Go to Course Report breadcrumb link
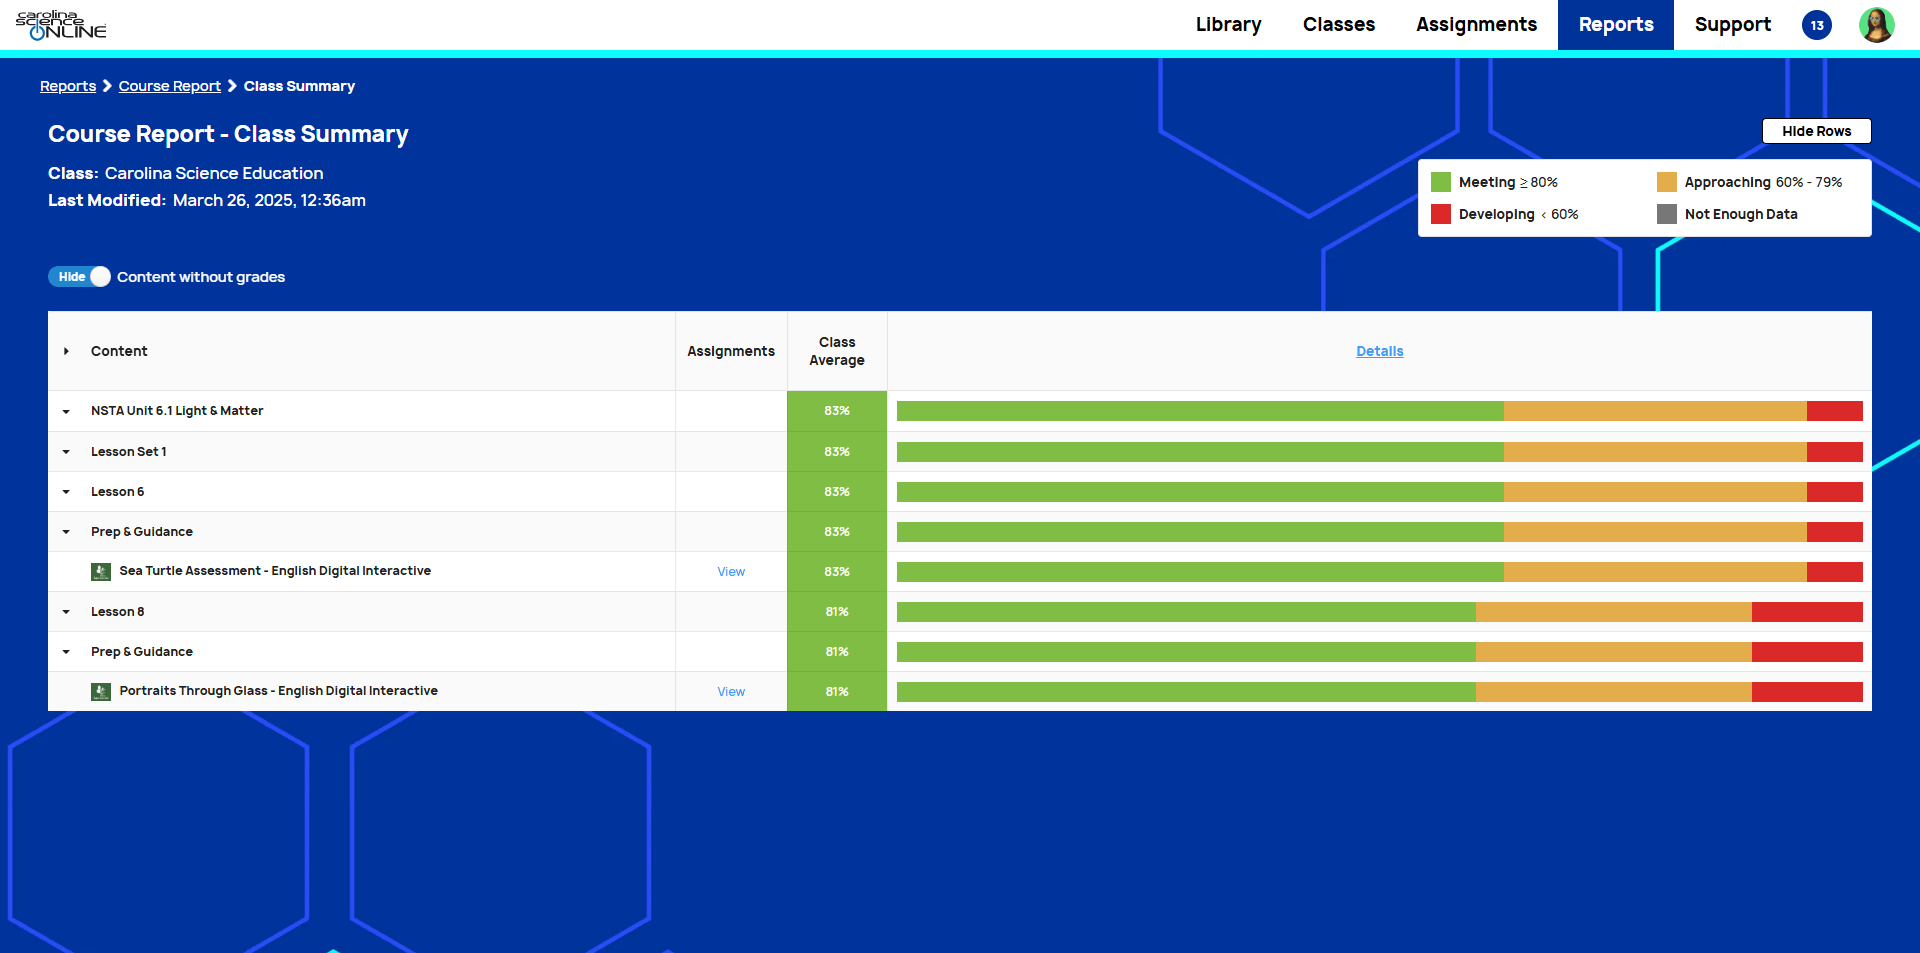The image size is (1920, 953). coord(170,86)
